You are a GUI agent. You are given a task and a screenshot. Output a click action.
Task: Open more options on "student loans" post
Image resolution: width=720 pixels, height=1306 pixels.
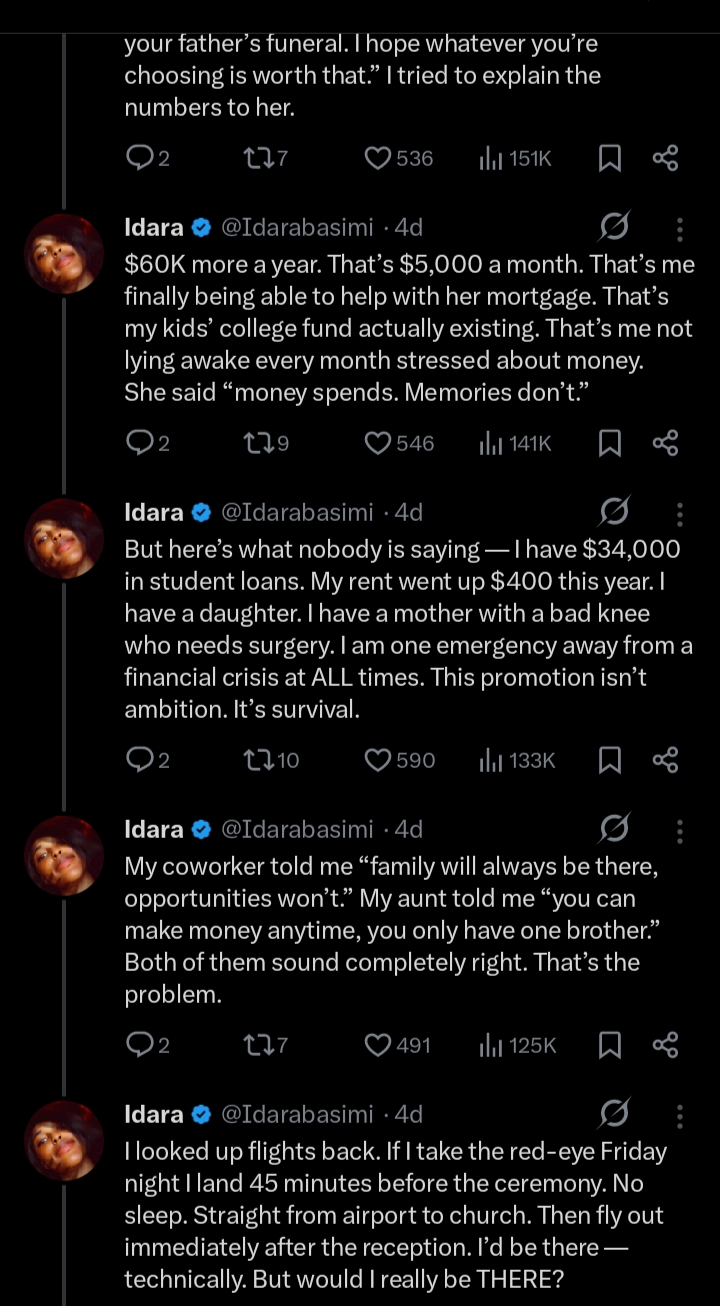pos(680,514)
